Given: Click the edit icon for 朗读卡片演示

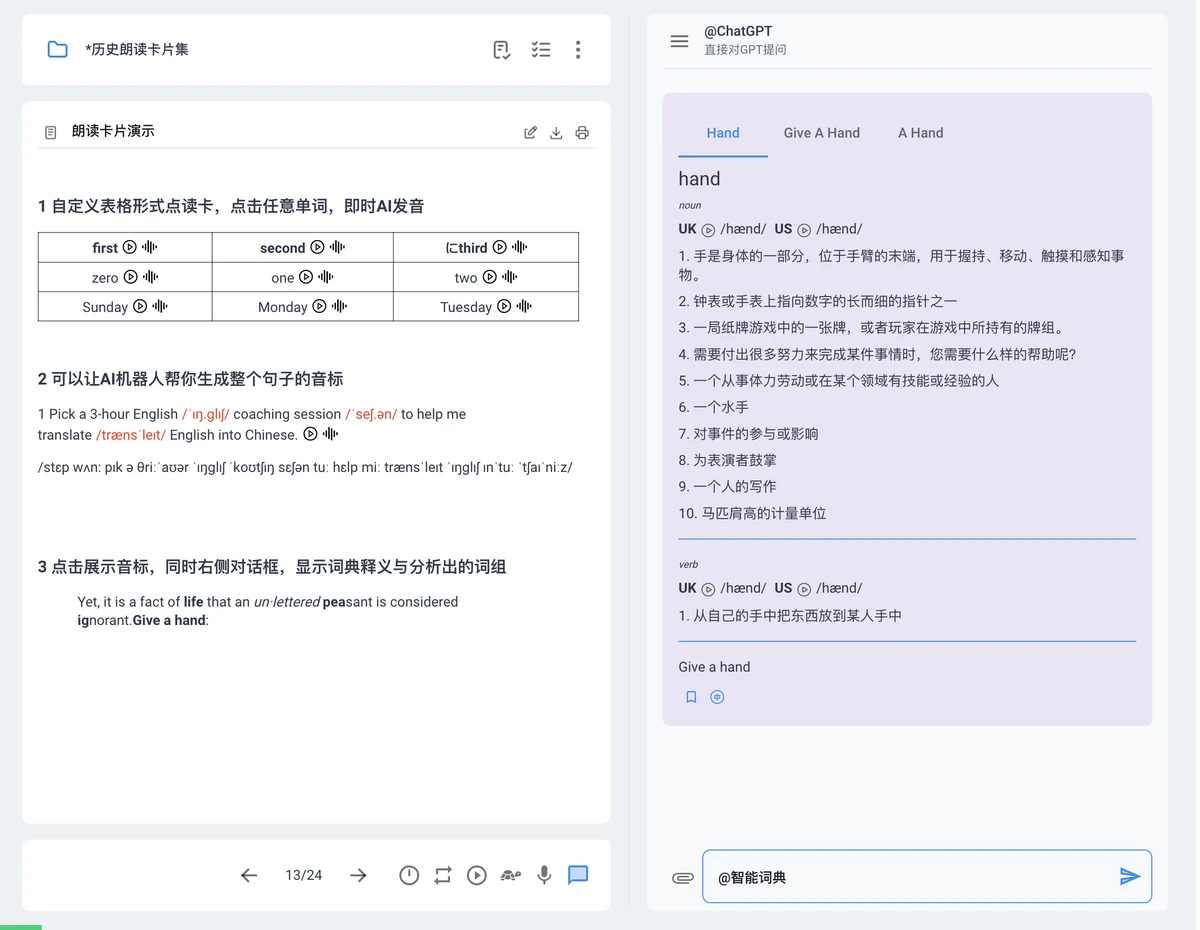Looking at the screenshot, I should point(531,133).
